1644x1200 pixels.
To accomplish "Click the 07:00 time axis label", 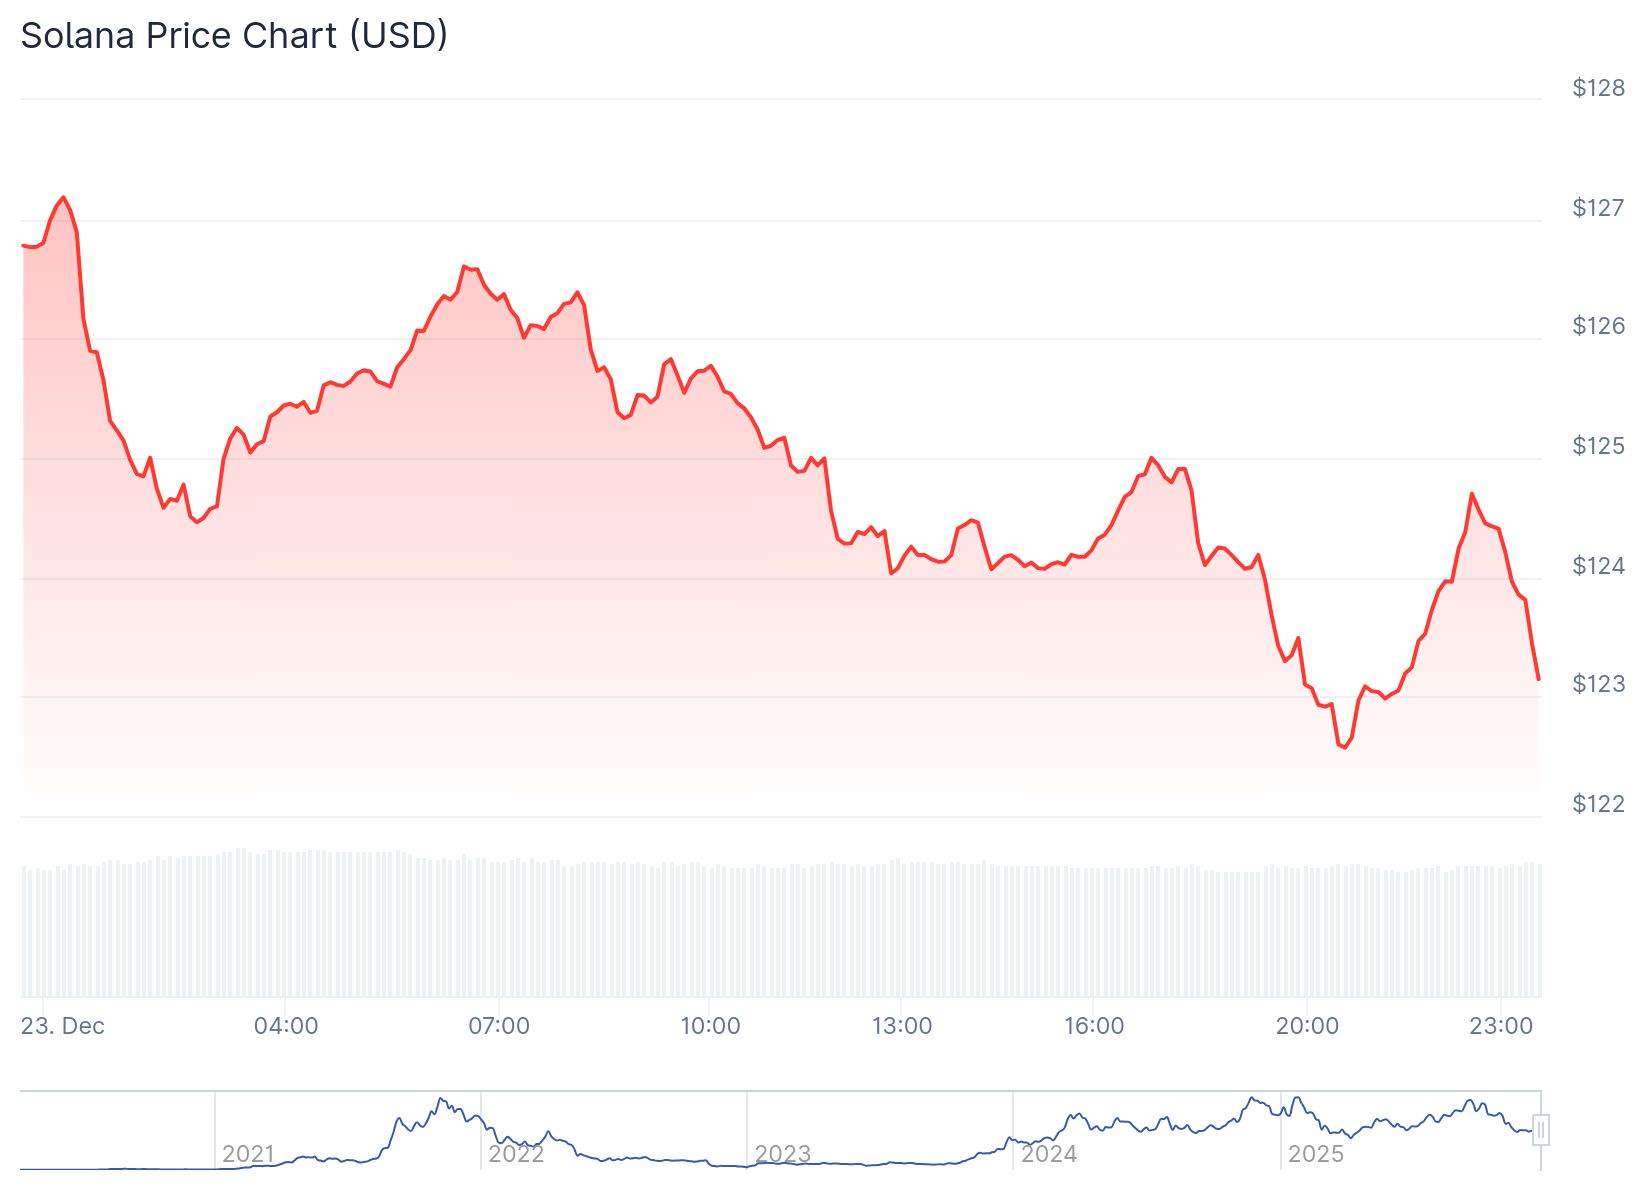I will tap(499, 1026).
